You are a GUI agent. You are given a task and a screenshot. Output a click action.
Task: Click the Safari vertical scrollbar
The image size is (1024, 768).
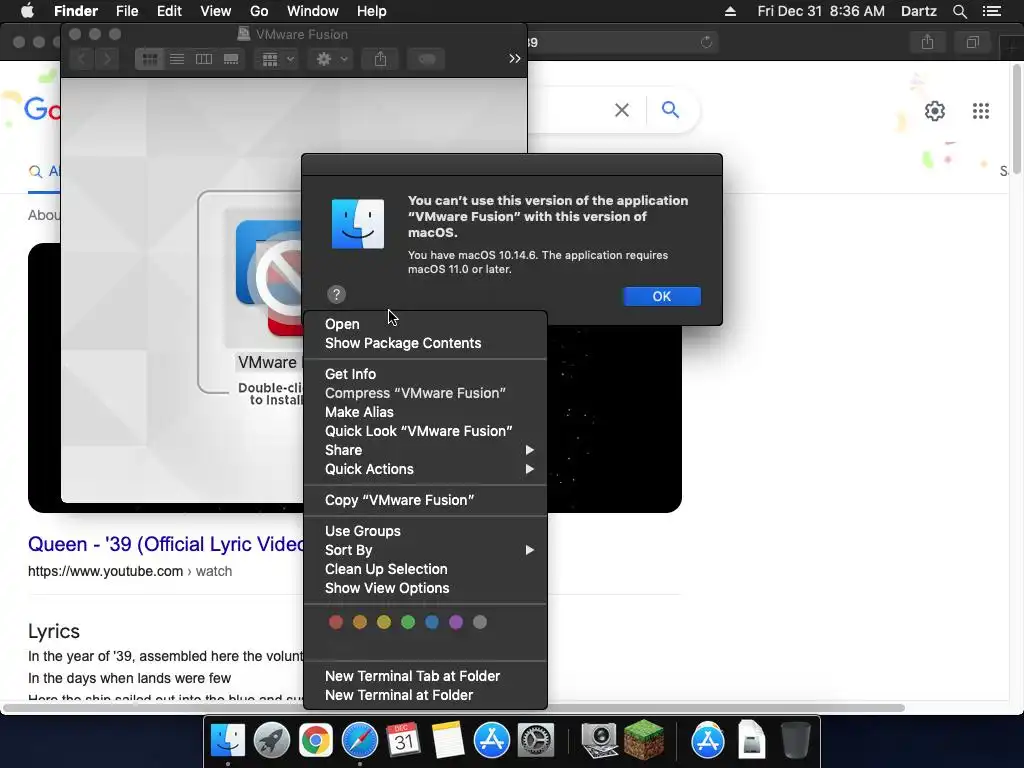coord(1017,118)
